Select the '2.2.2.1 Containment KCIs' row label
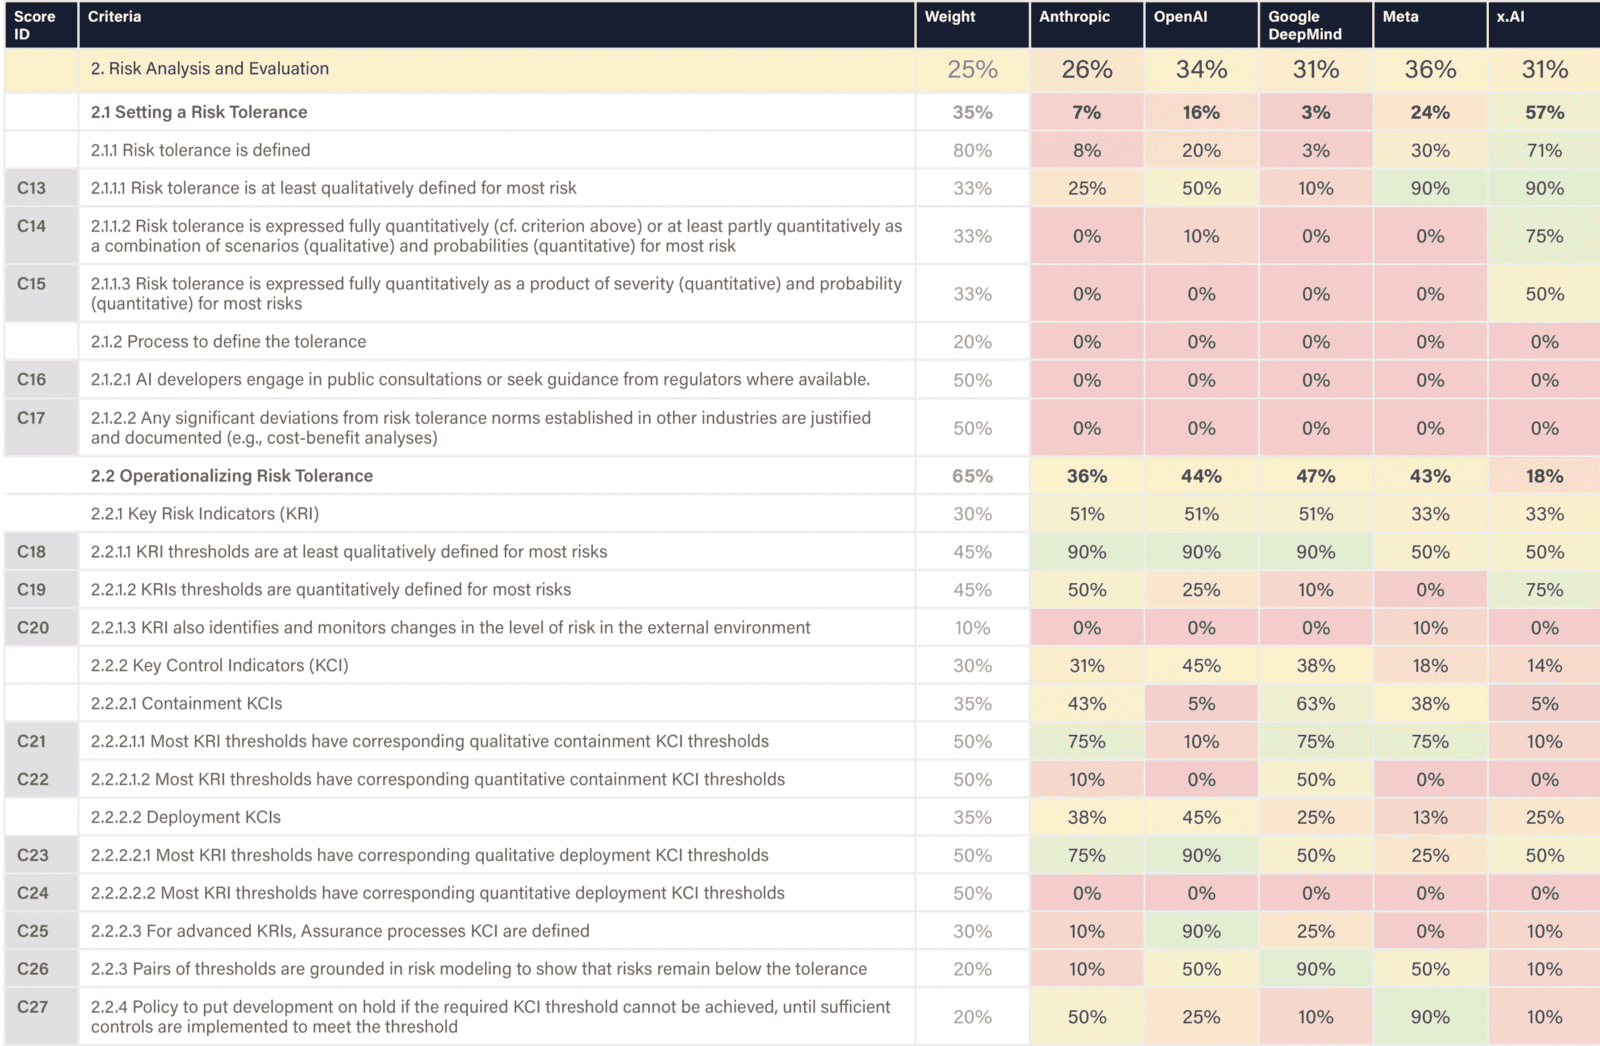Viewport: 1600px width, 1046px height. [x=186, y=704]
